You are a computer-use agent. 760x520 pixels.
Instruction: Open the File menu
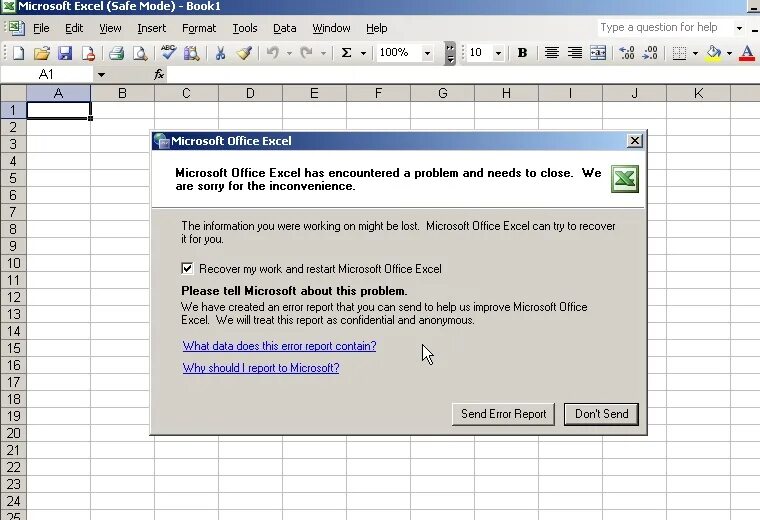click(41, 28)
